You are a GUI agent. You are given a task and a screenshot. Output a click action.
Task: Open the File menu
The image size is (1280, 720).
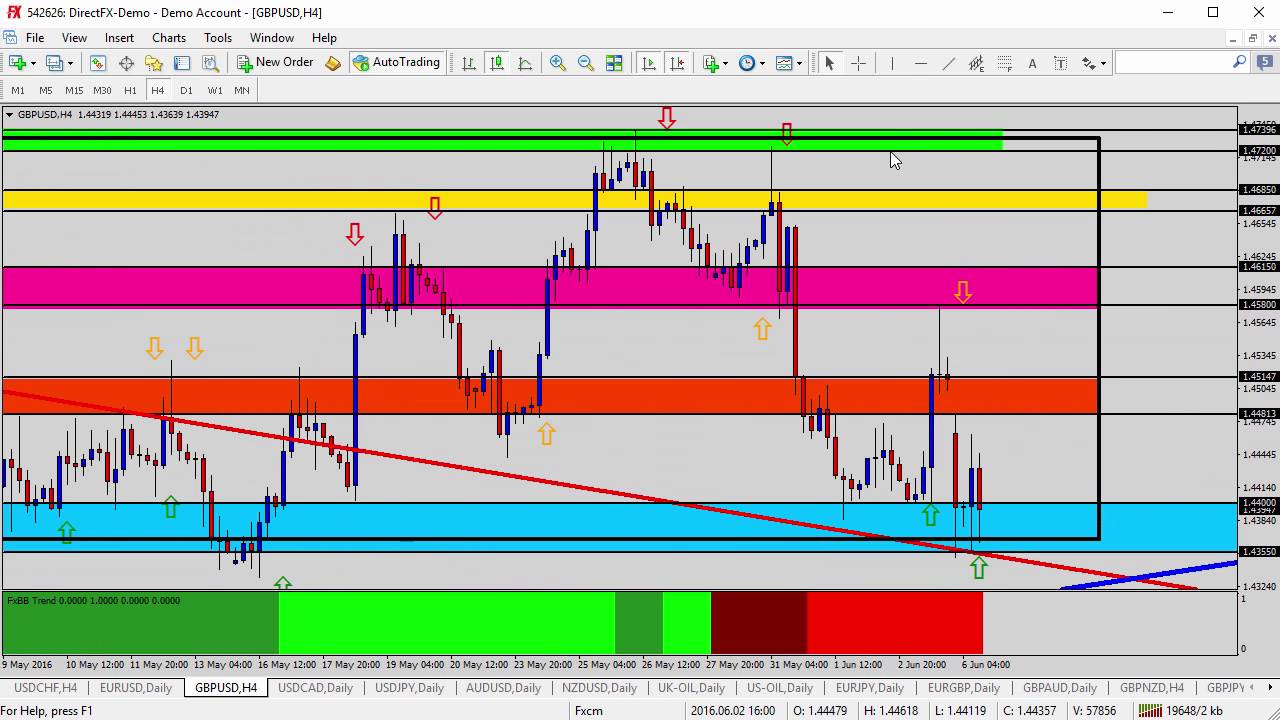[x=35, y=38]
